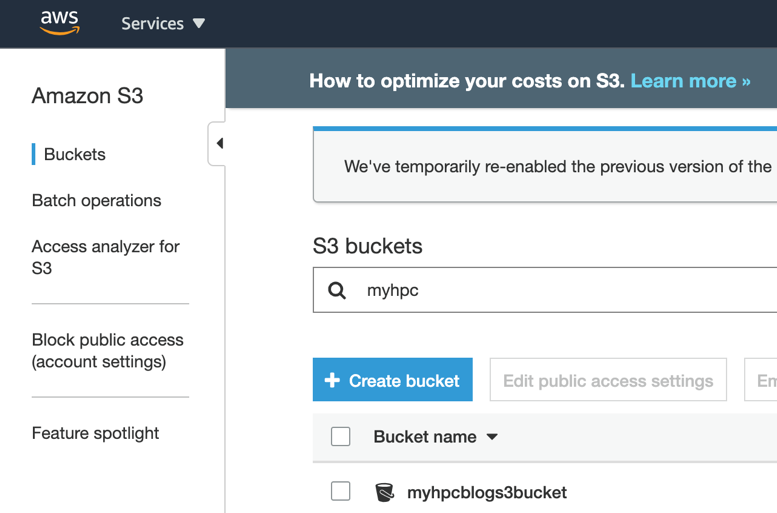Screen dimensions: 777x513
Task: Click the S3 buckets search field
Action: [560, 290]
